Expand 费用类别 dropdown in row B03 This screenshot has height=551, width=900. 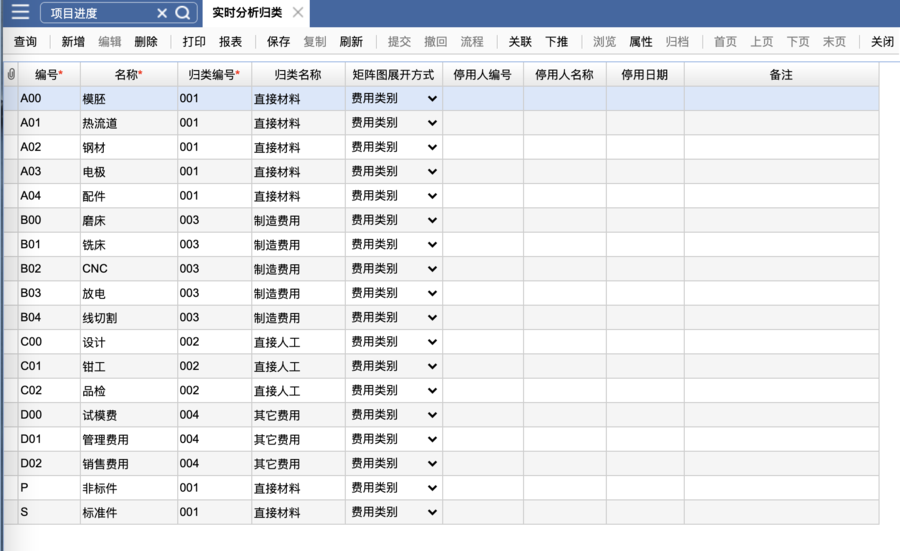pos(432,293)
